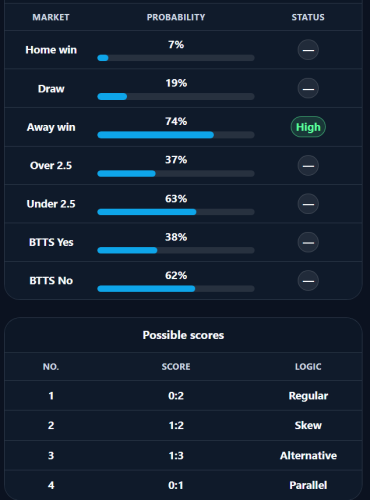Select the 0:2 Regular score row
This screenshot has width=370, height=500.
point(183,396)
